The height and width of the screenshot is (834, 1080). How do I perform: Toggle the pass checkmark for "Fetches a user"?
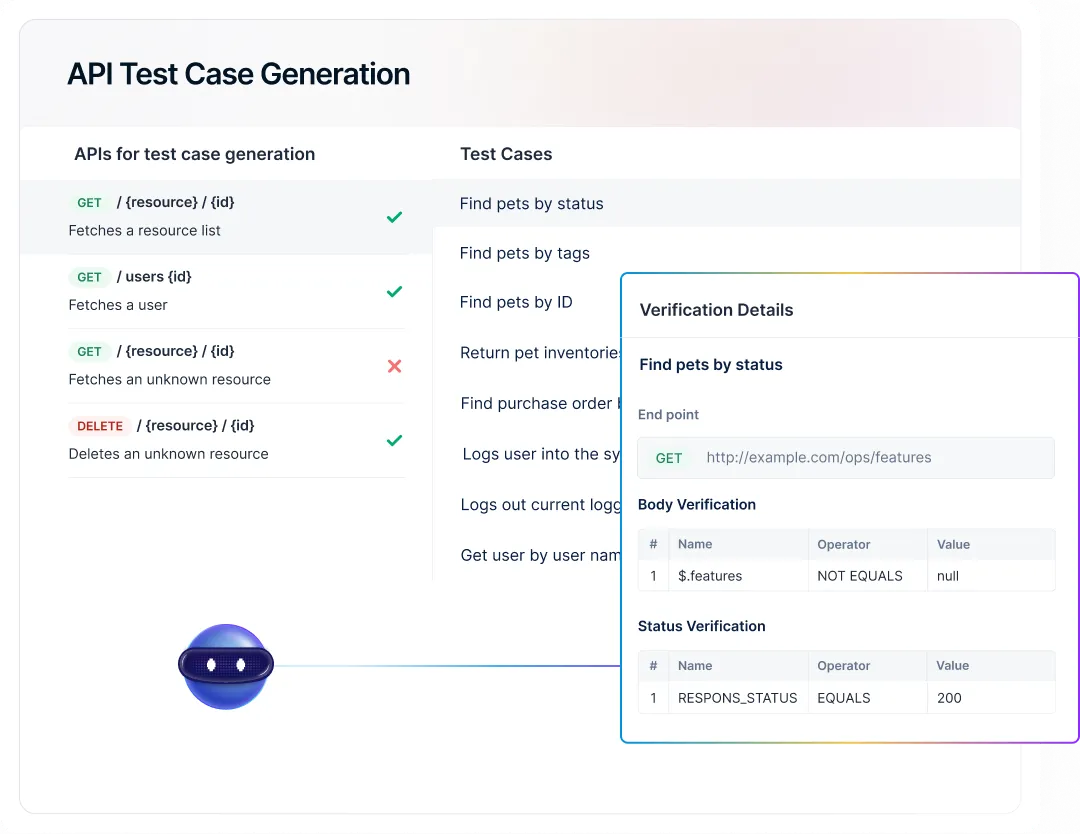click(x=394, y=291)
